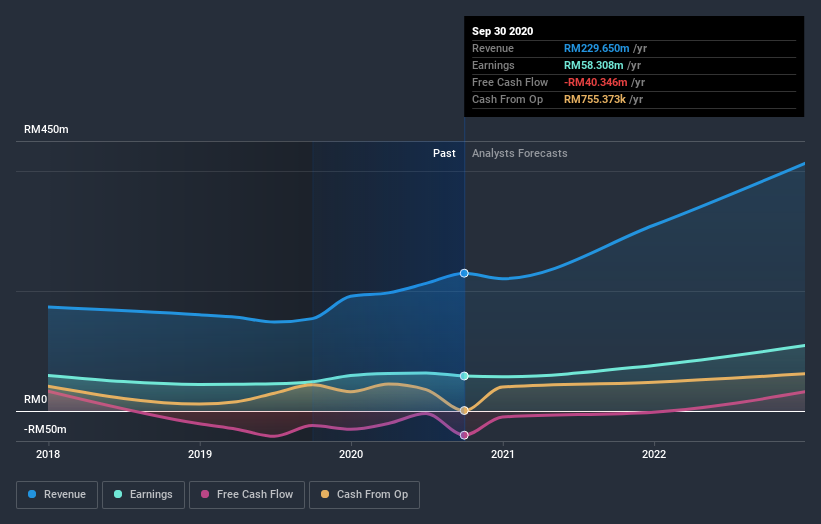Click the Cash From Op row label in tooltip

coord(507,99)
